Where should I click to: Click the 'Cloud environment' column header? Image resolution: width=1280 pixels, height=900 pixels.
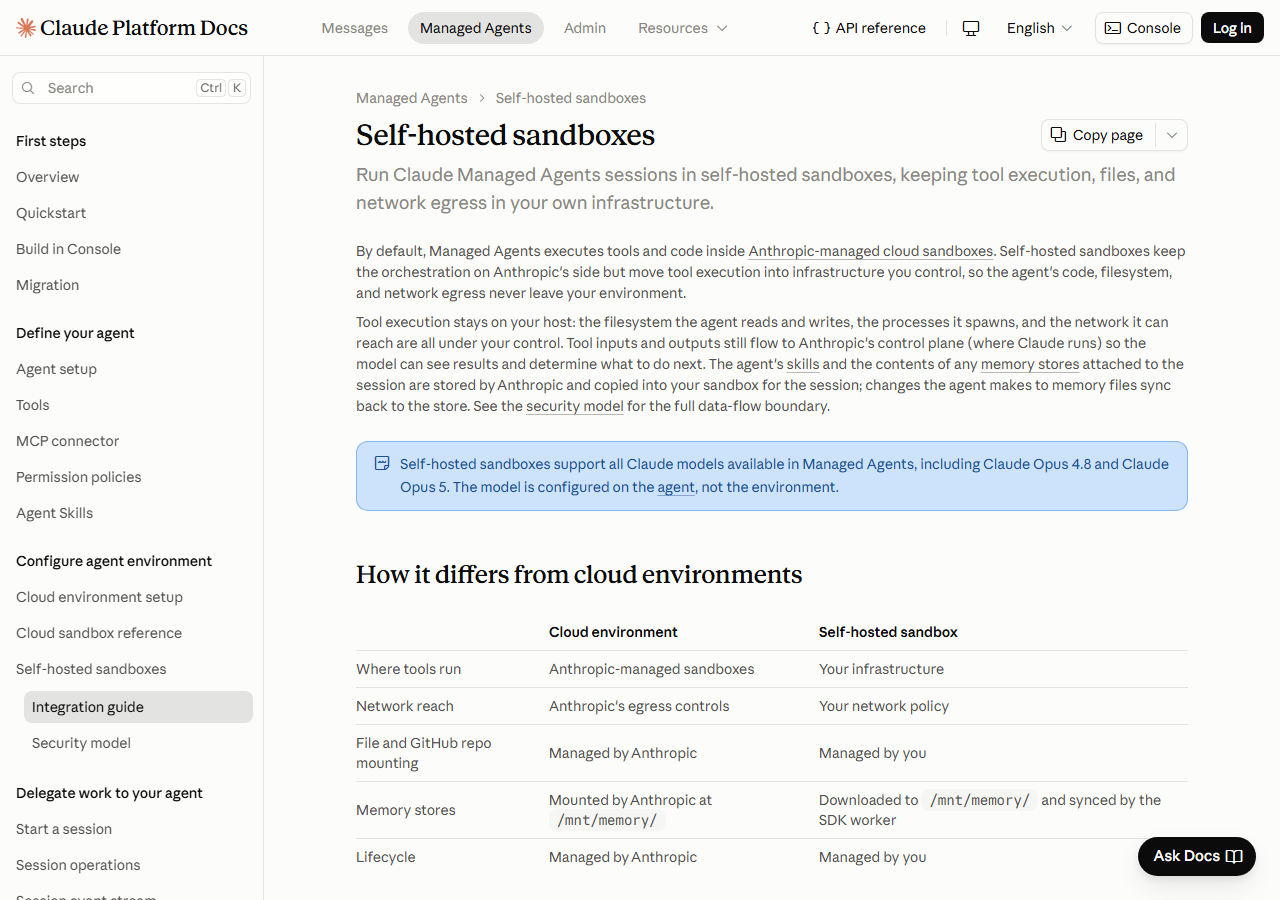613,632
